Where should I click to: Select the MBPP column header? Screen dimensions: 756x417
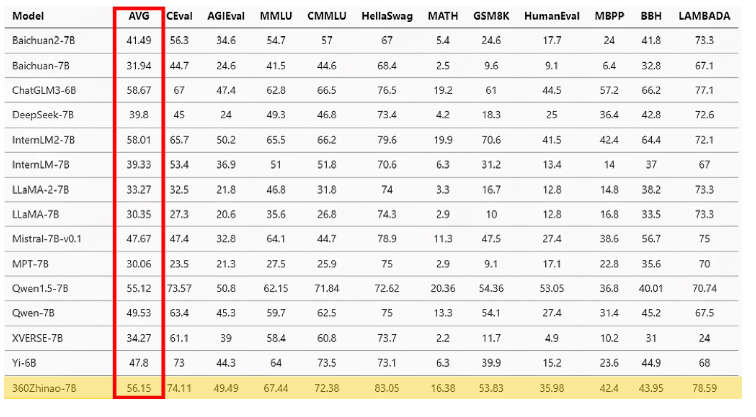pos(609,16)
